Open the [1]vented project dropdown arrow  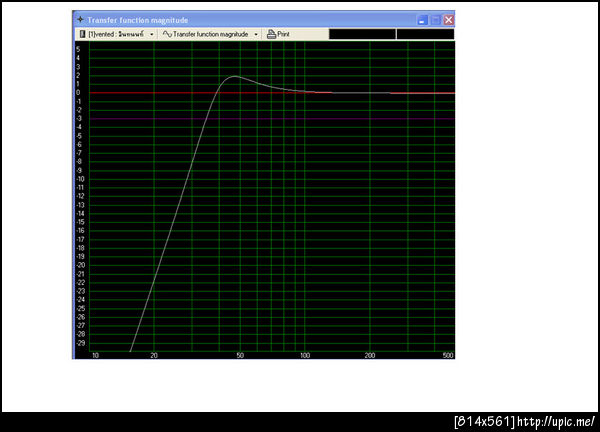point(152,34)
